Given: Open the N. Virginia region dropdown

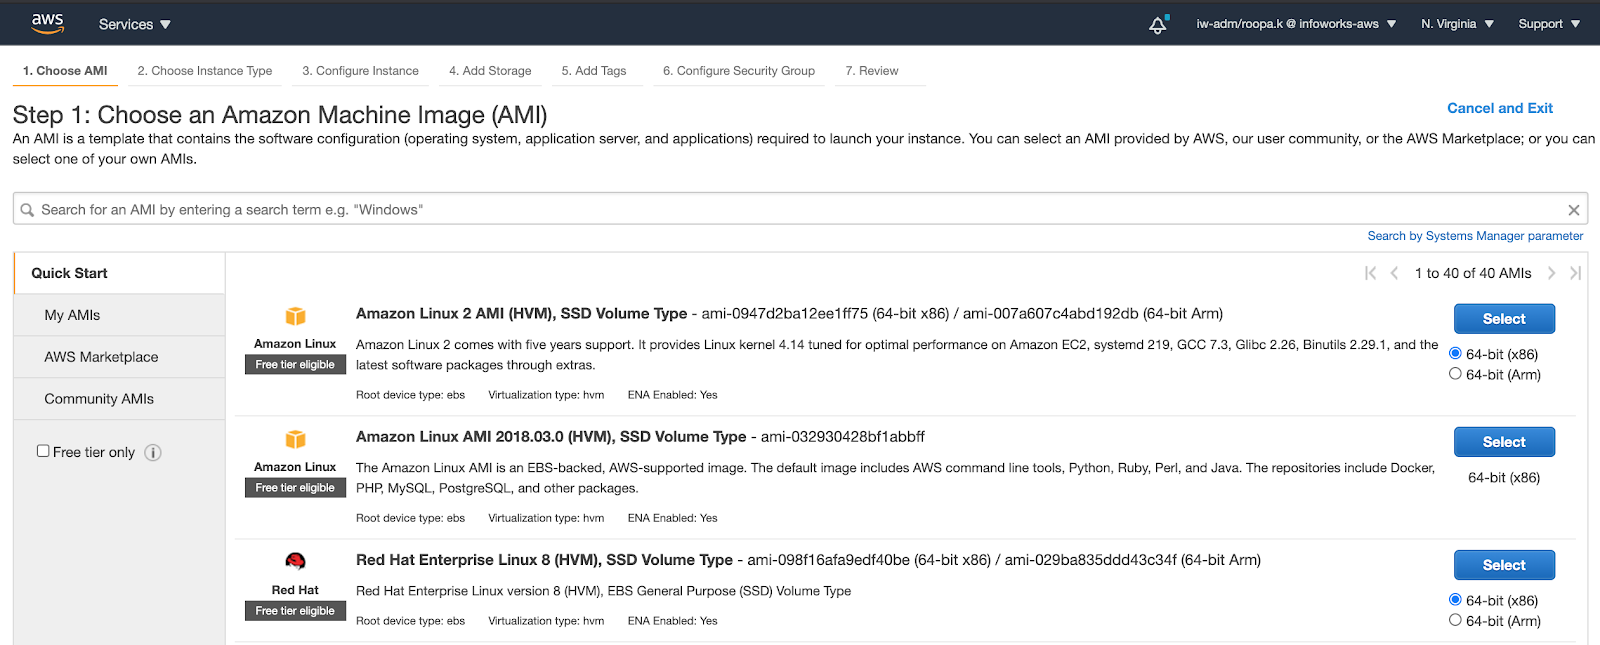Looking at the screenshot, I should [x=1457, y=24].
